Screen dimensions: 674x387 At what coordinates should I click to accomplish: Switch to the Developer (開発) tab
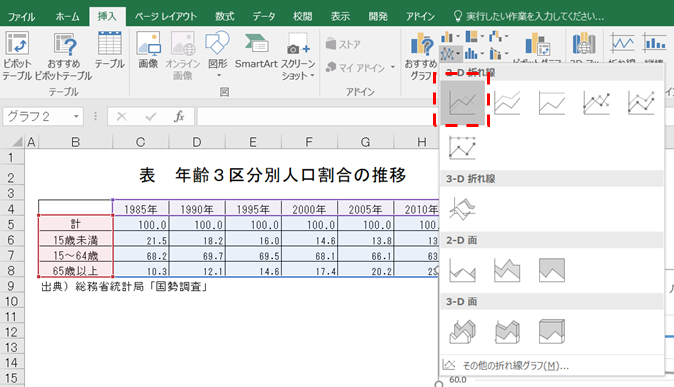coord(378,17)
